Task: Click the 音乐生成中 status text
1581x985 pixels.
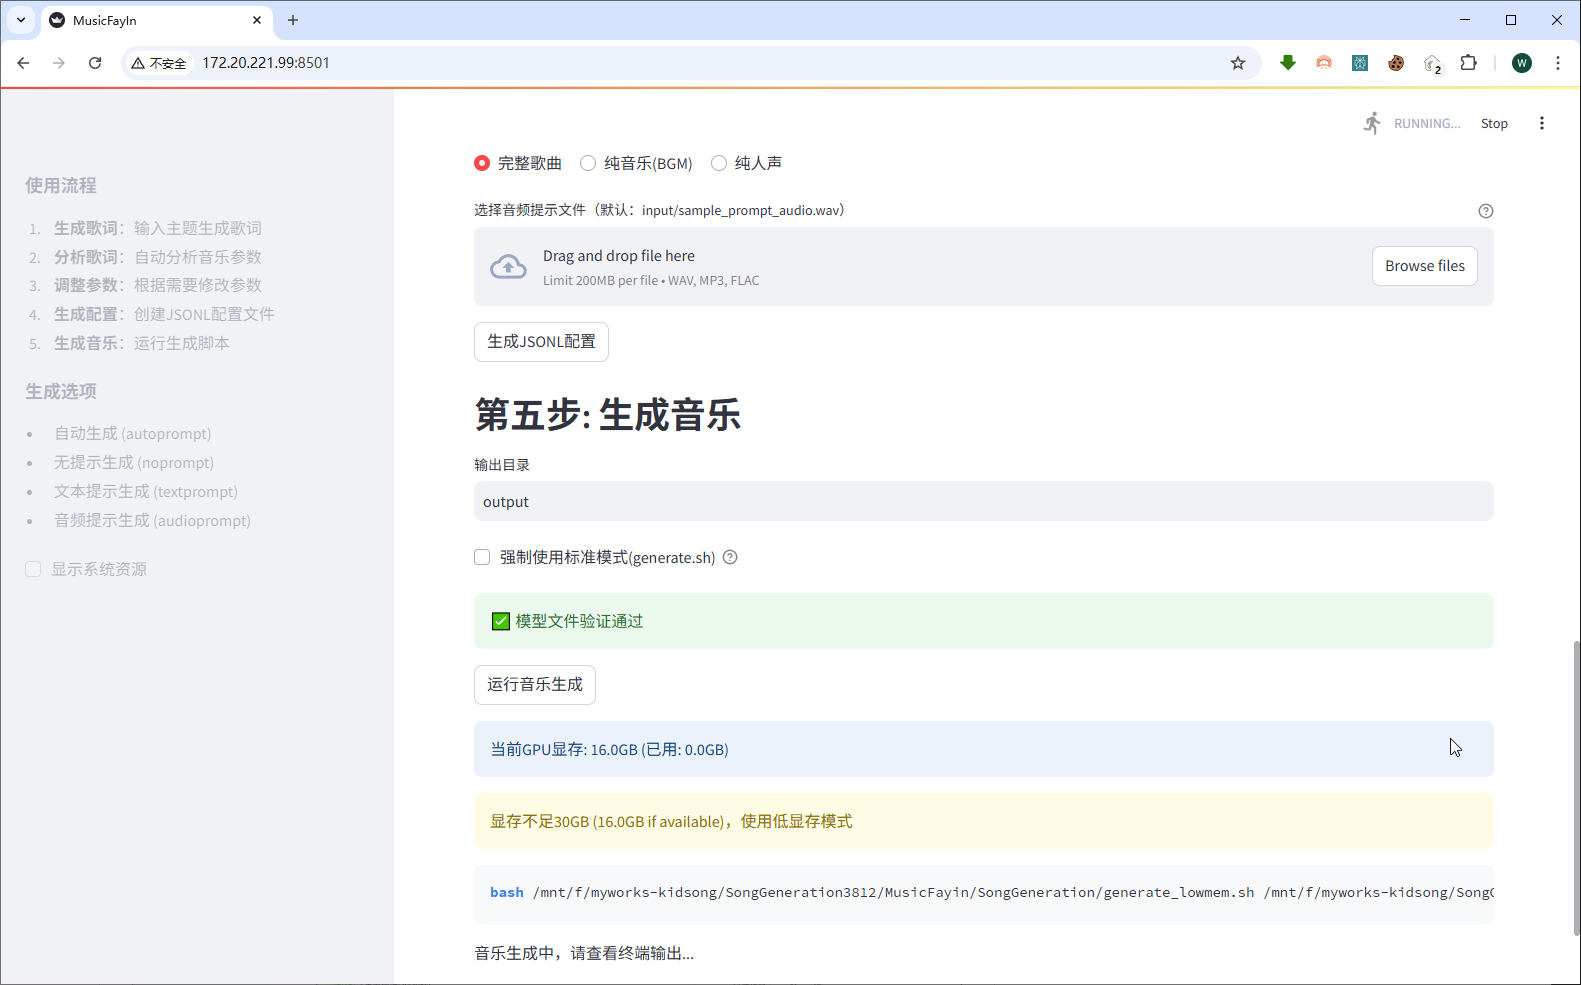Action: click(584, 953)
